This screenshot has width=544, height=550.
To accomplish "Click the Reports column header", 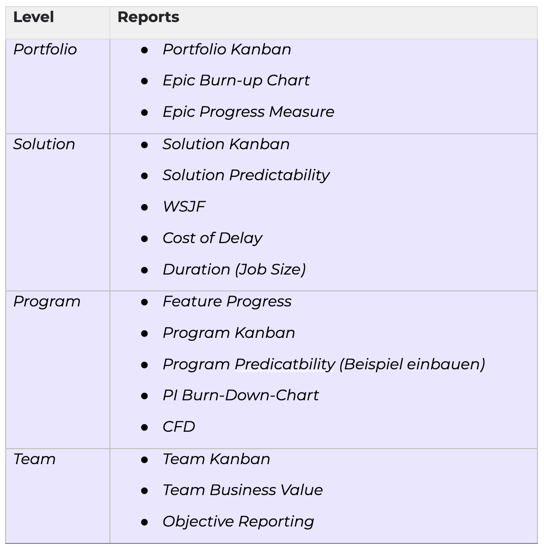I will point(148,17).
